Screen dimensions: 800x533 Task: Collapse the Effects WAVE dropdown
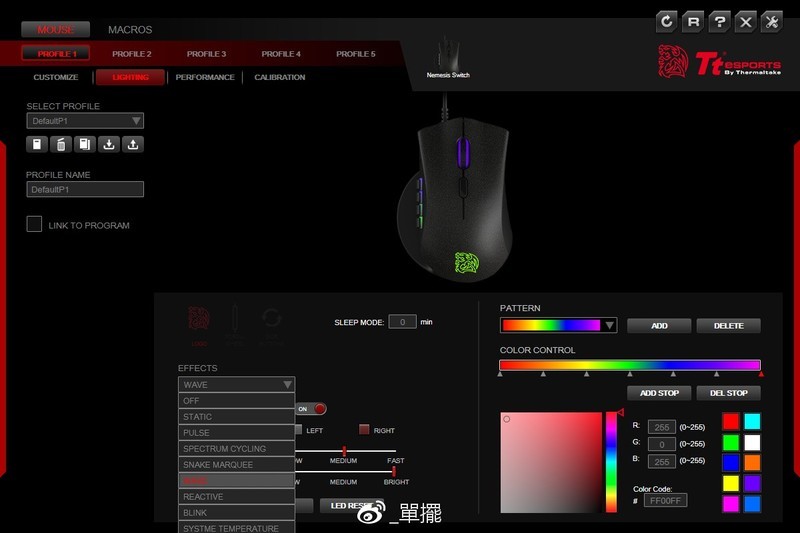[237, 385]
